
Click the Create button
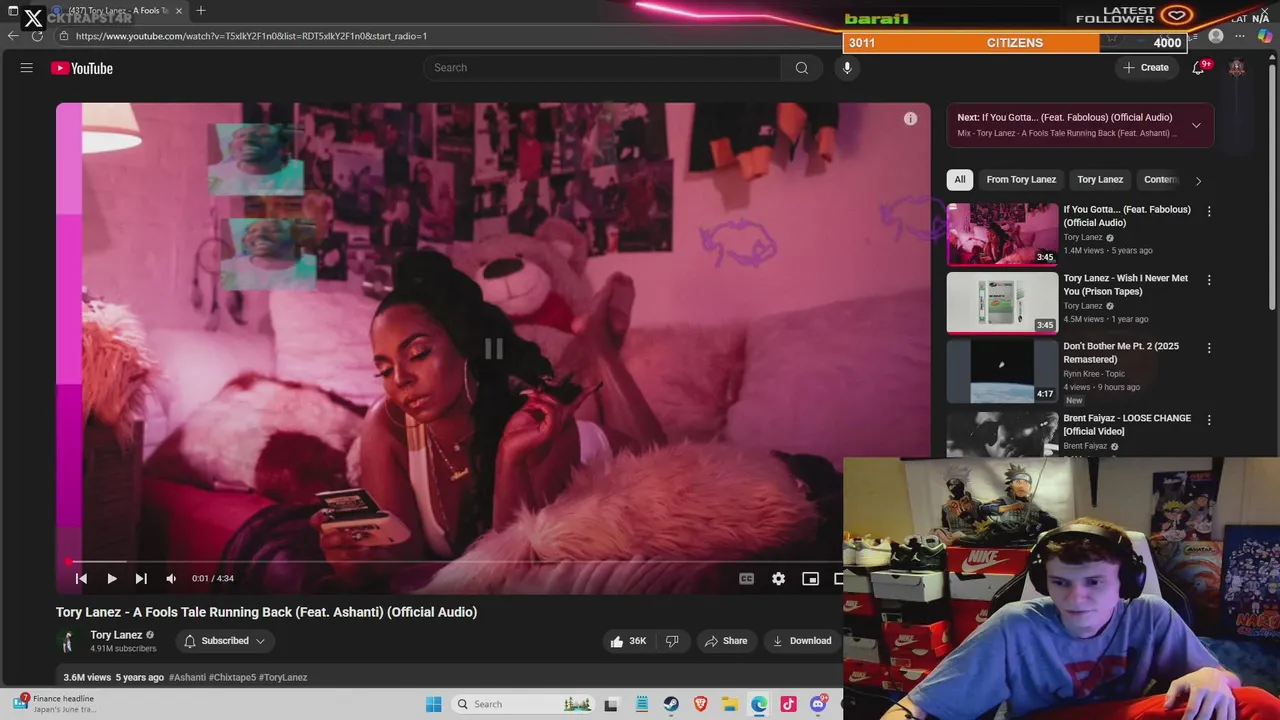click(x=1145, y=68)
